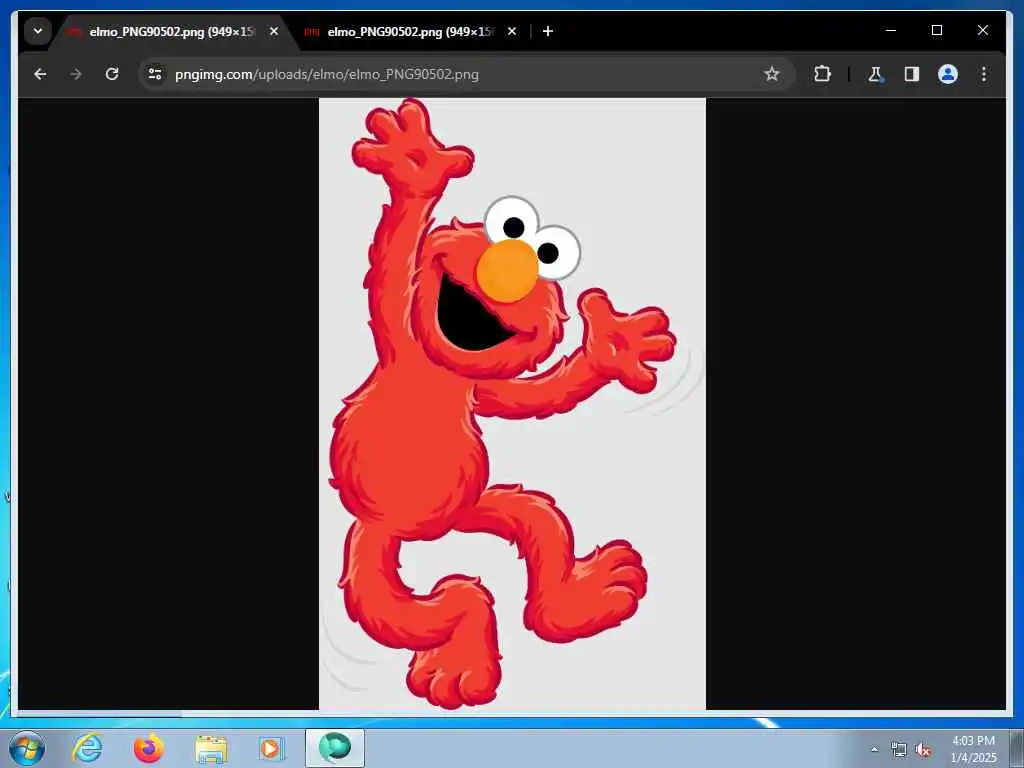The image size is (1024, 768).
Task: Click the Show desktop strip
Action: pyautogui.click(x=1018, y=748)
